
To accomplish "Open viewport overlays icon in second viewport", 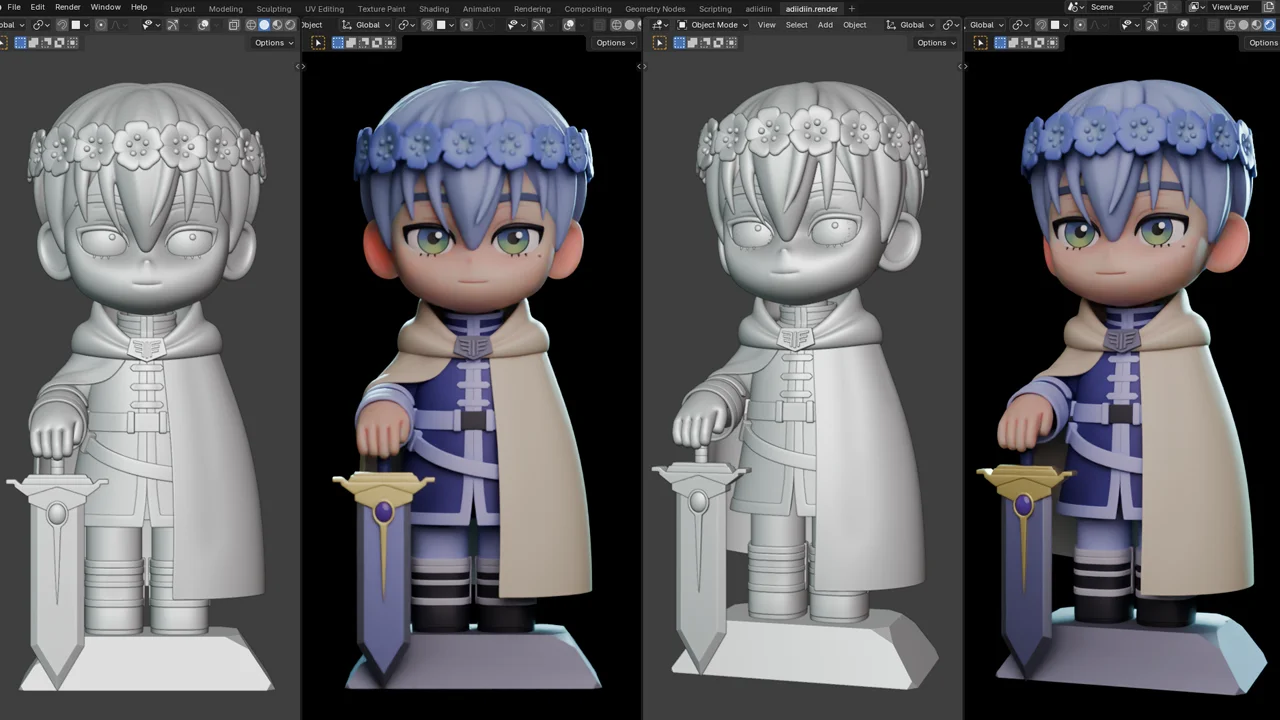I will tap(570, 25).
